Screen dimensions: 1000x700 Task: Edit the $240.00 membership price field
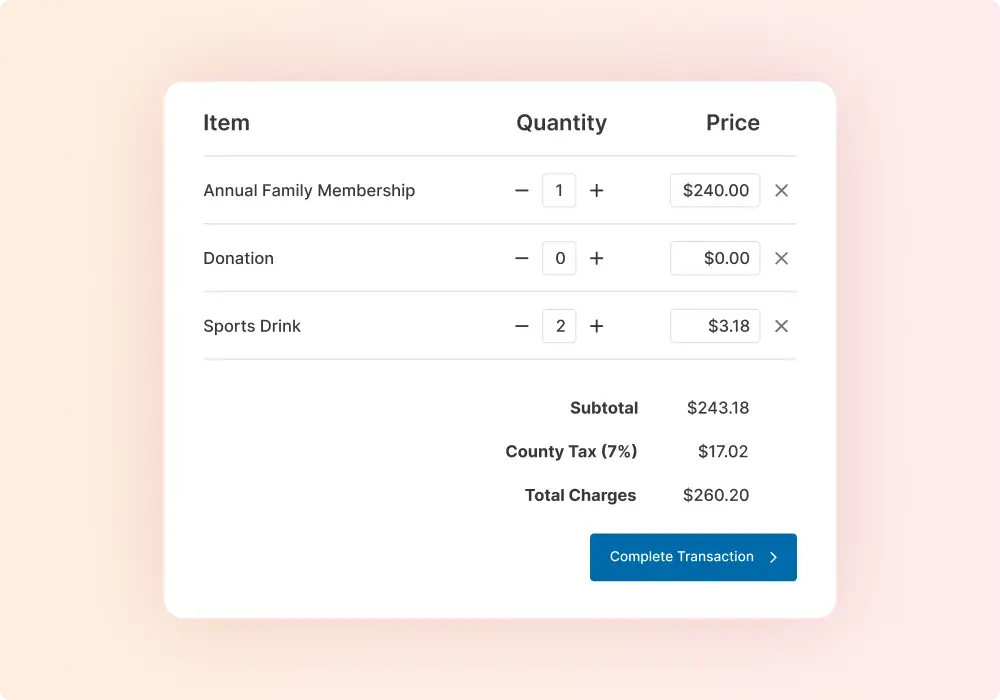[715, 190]
